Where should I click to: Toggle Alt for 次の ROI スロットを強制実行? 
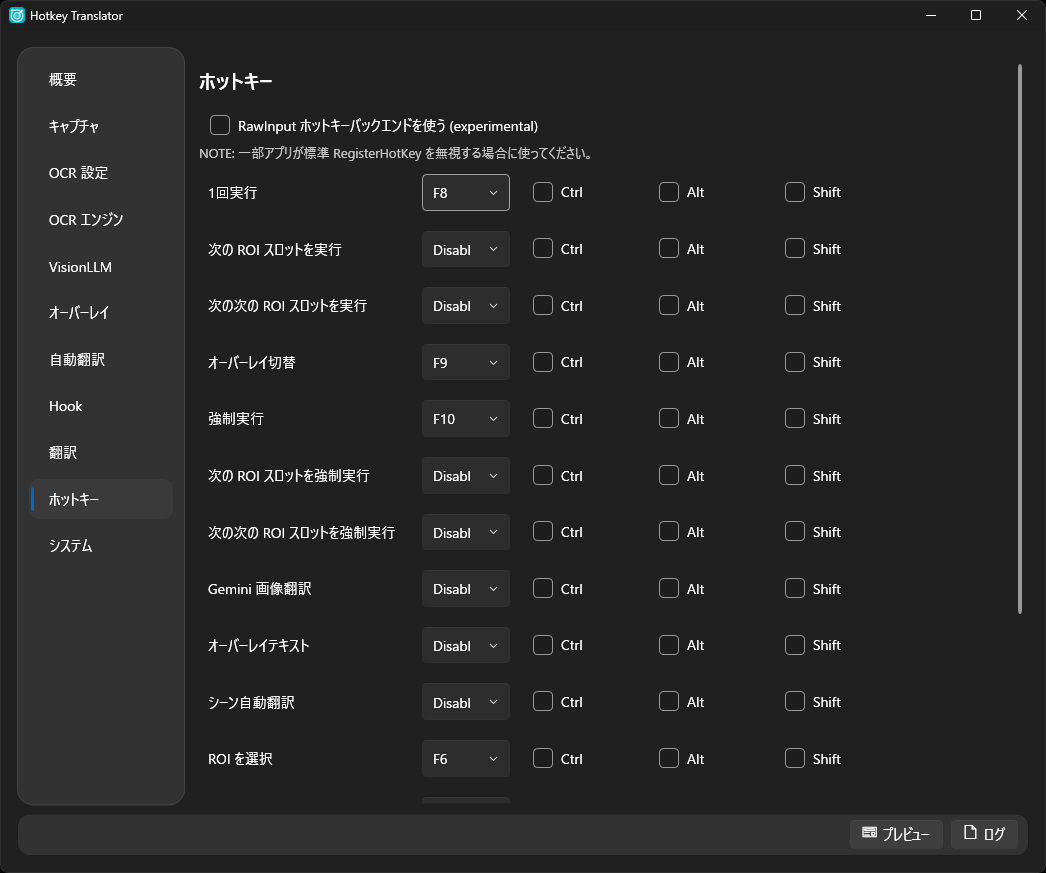point(668,476)
